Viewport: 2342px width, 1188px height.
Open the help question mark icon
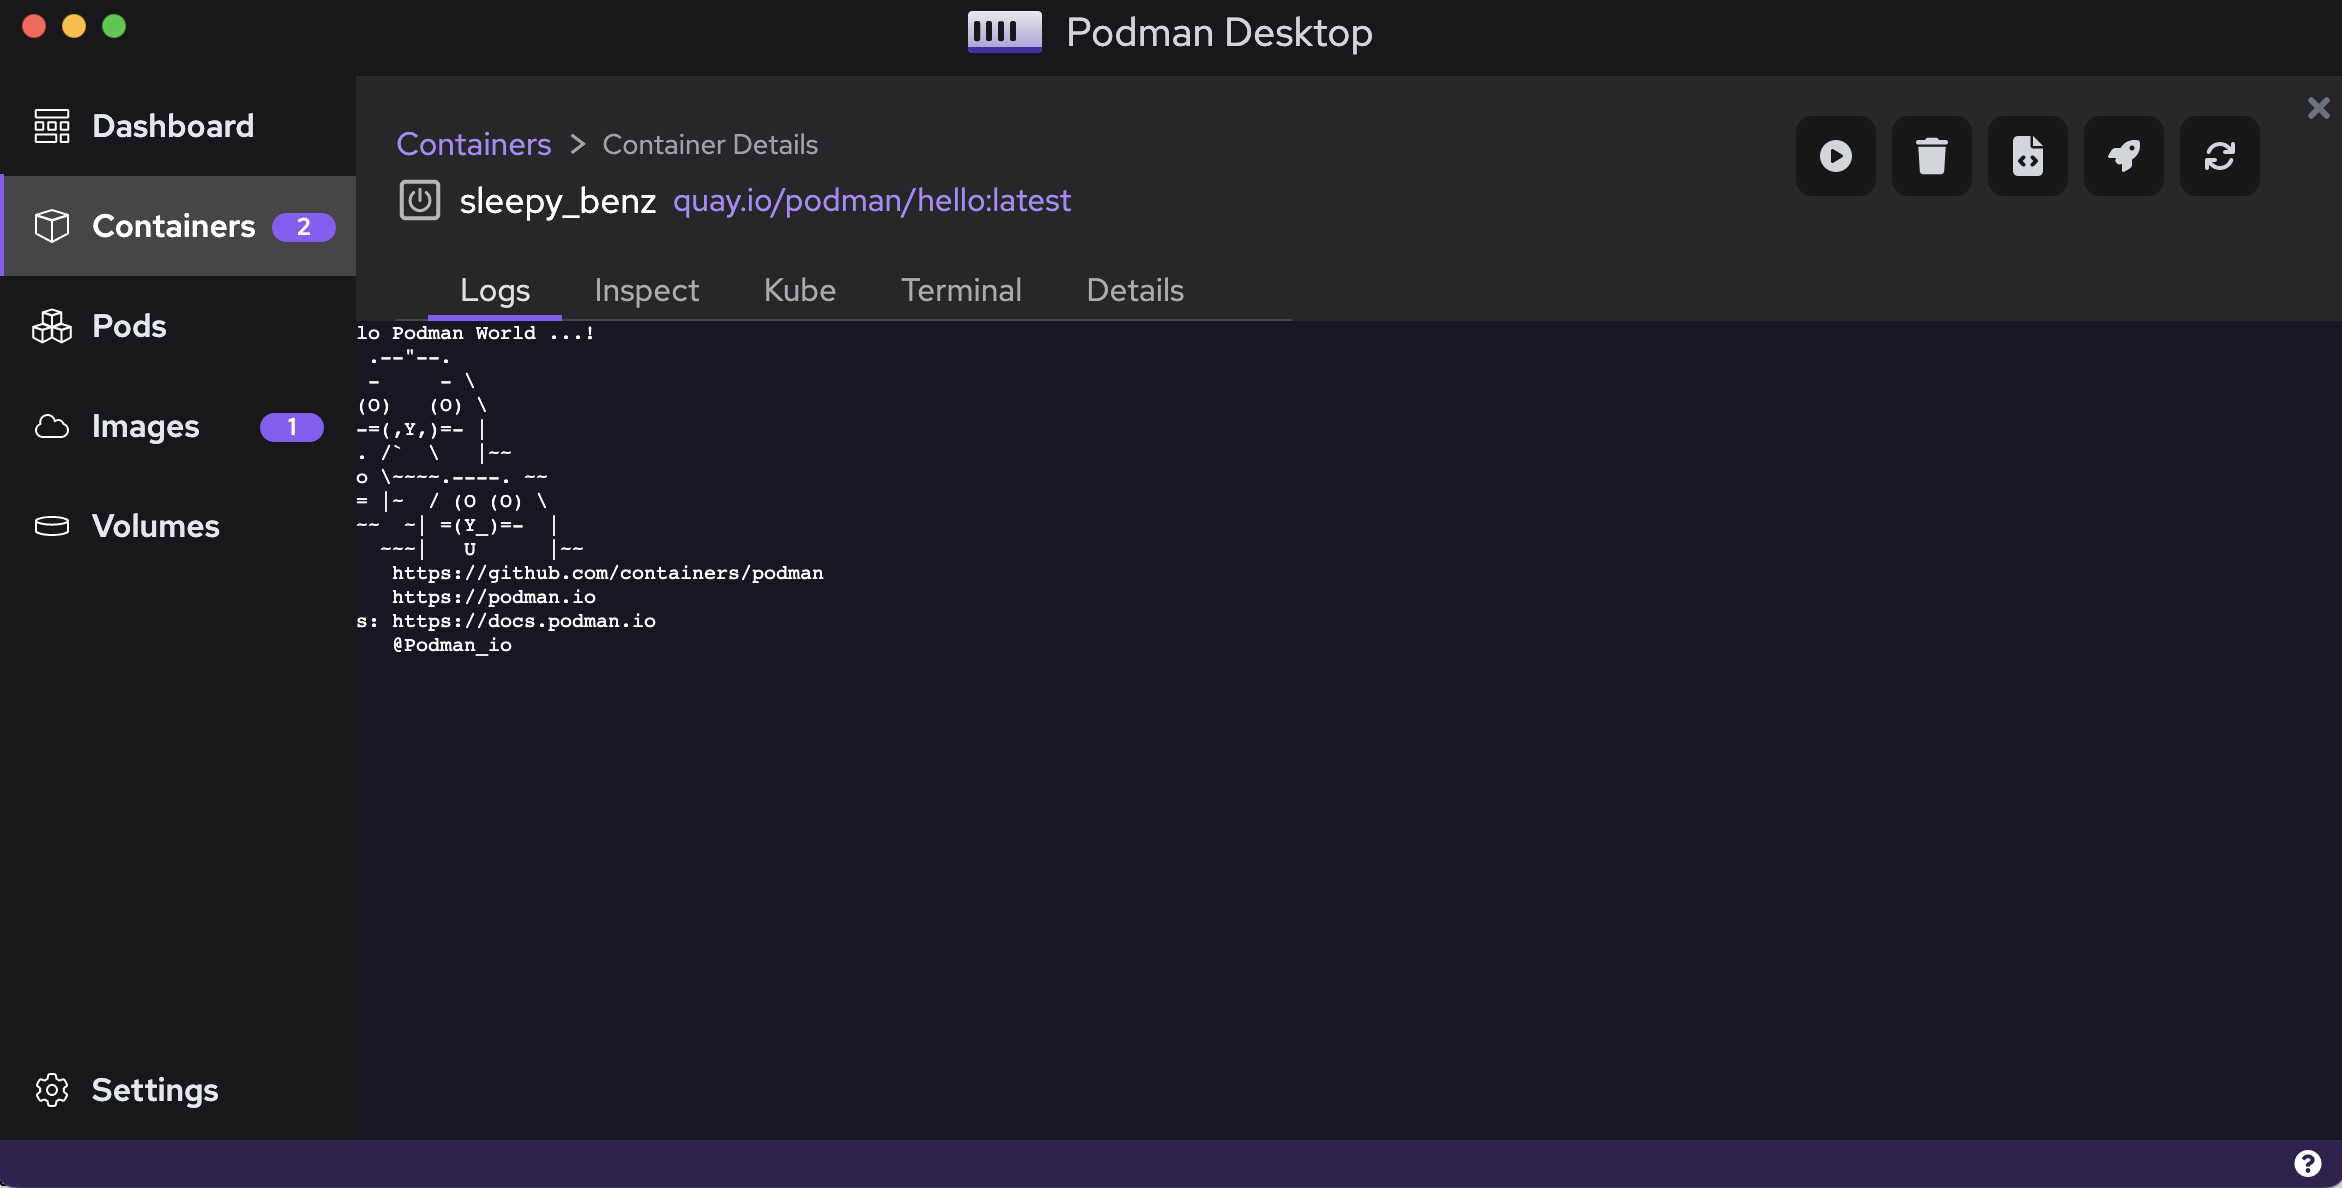coord(2307,1163)
